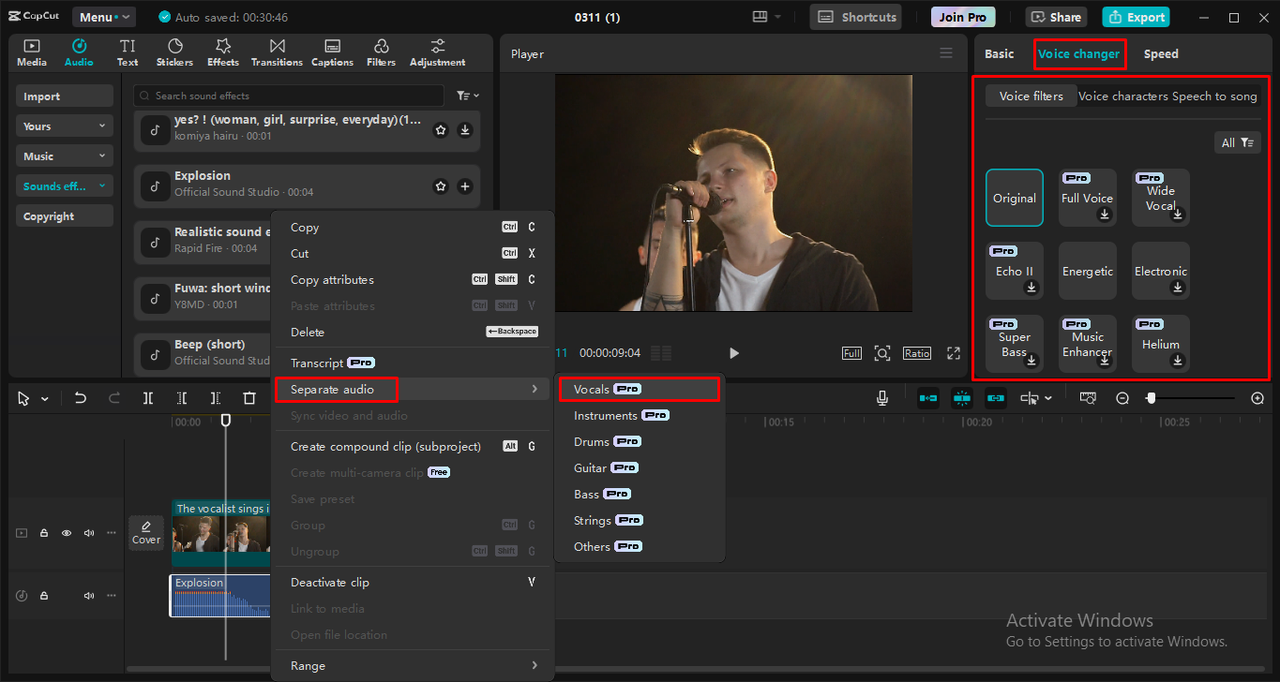Expand the Music category dropdown
This screenshot has height=682, width=1280.
pos(64,156)
